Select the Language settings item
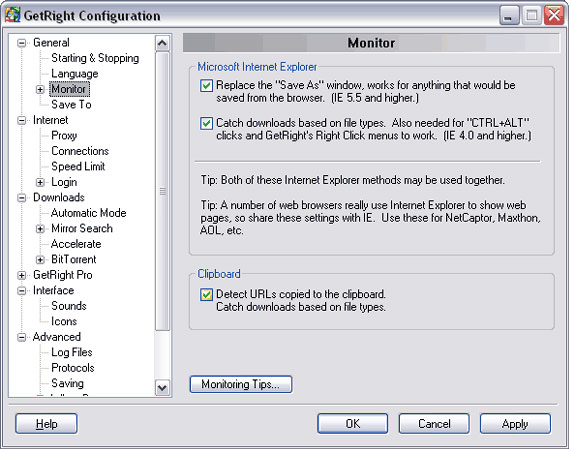Viewport: 569px width, 449px height. [x=75, y=74]
